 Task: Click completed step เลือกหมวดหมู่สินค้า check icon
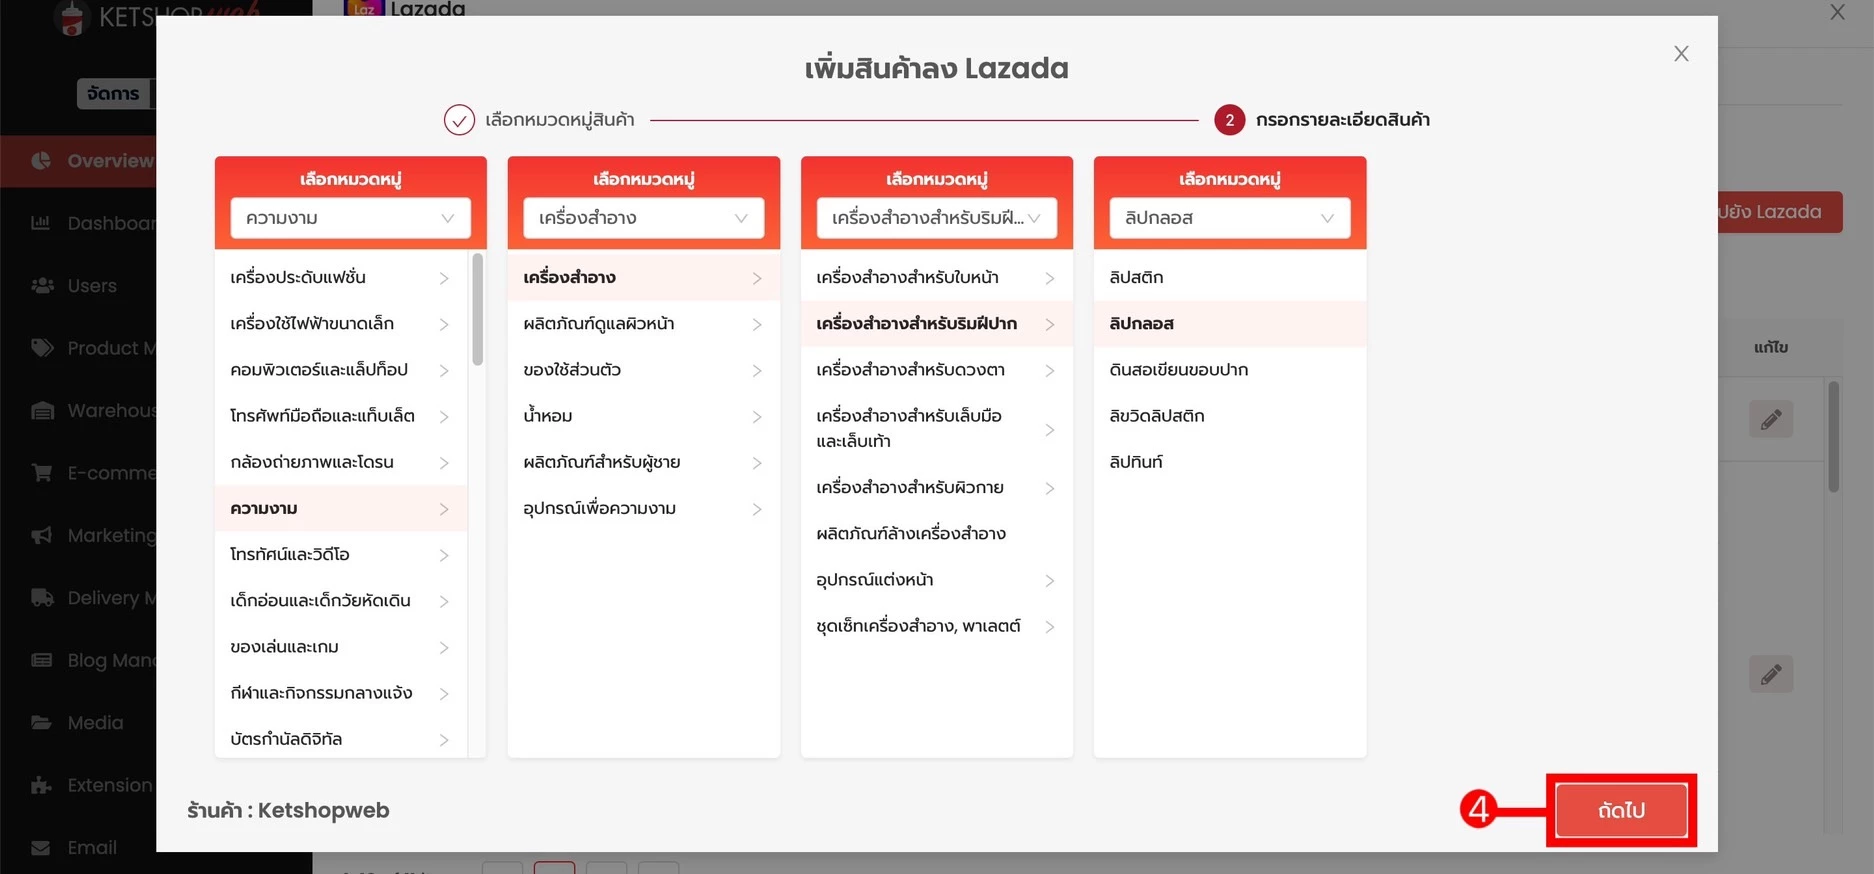tap(459, 120)
